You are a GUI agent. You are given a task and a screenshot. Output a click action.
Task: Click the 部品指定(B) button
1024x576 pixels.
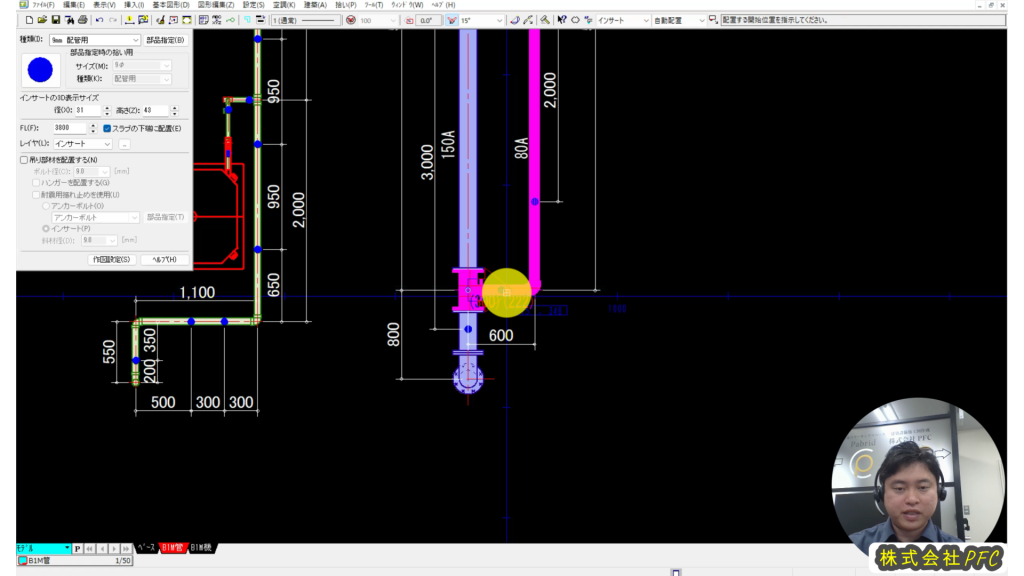click(x=165, y=40)
